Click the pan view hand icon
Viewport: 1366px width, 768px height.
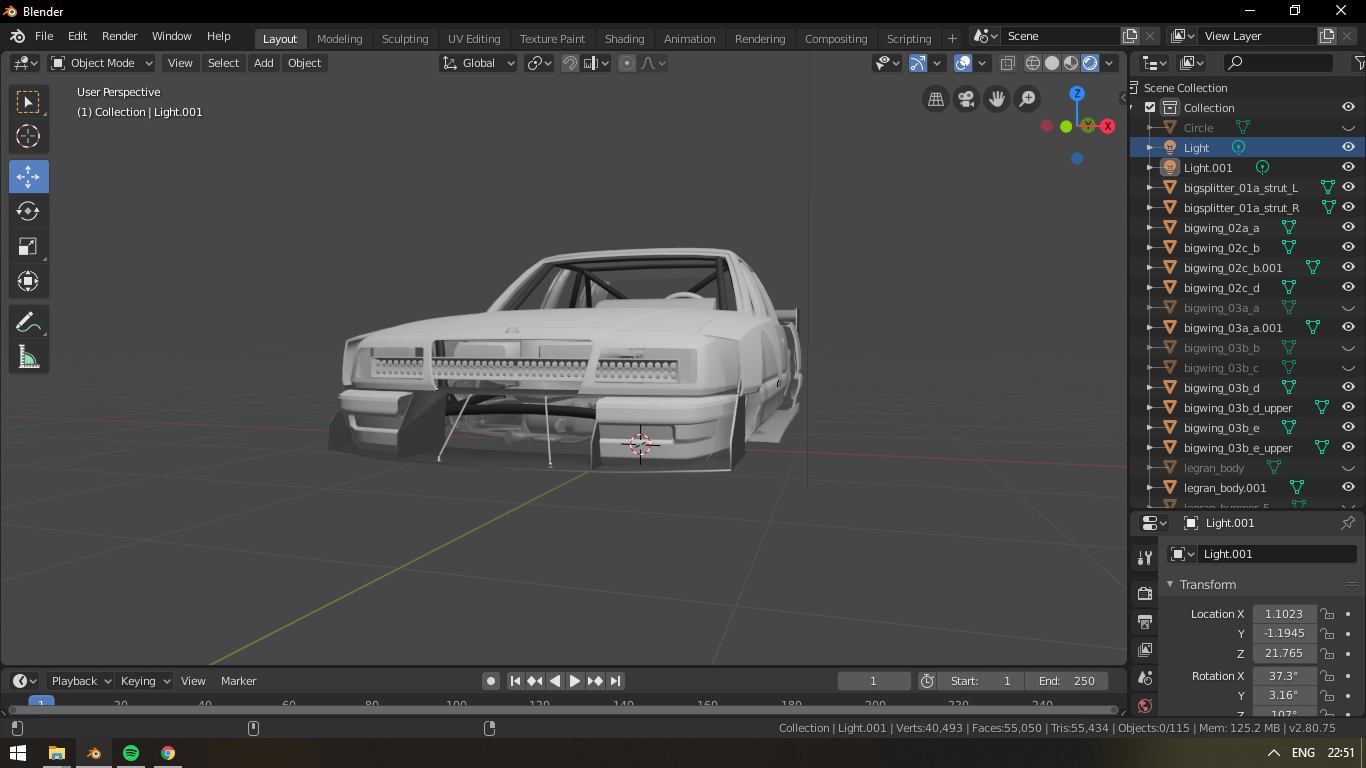[996, 99]
